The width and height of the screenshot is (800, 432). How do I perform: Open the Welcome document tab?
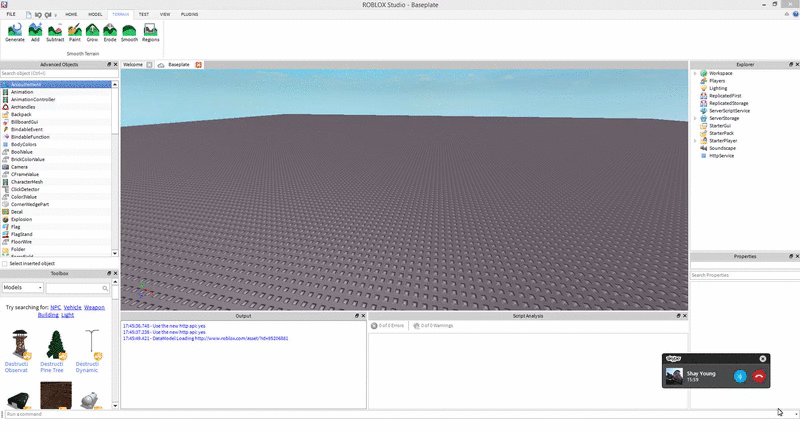133,65
